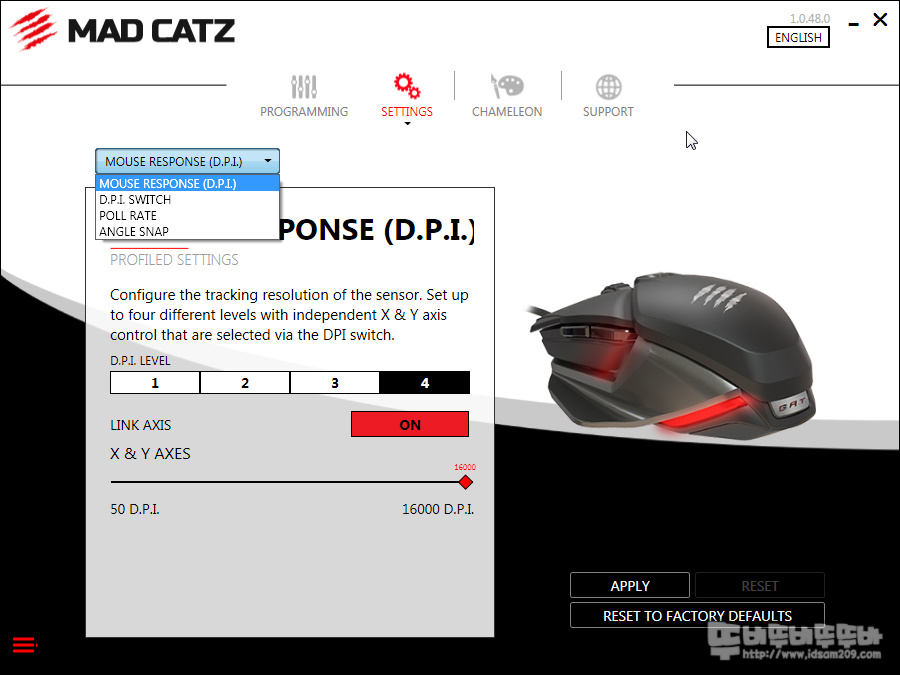This screenshot has height=675, width=900.
Task: Click the 16000 D.P.I. maximum label
Action: 438,509
